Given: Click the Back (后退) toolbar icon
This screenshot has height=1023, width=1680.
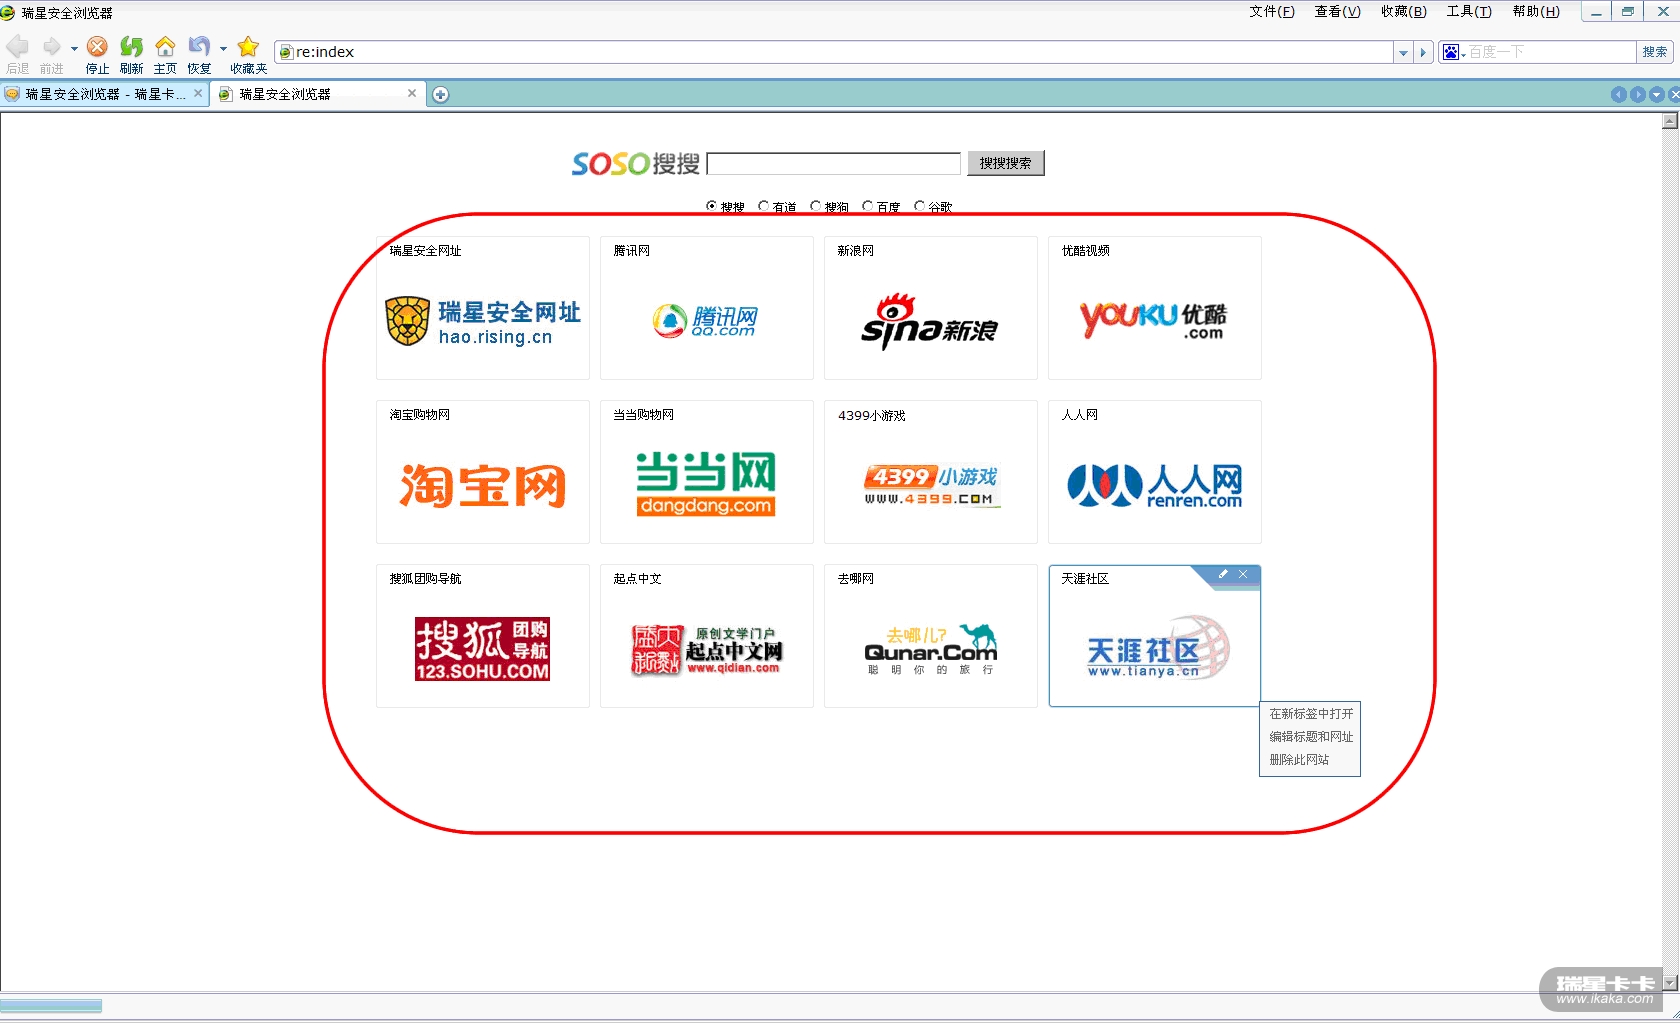Looking at the screenshot, I should point(17,46).
